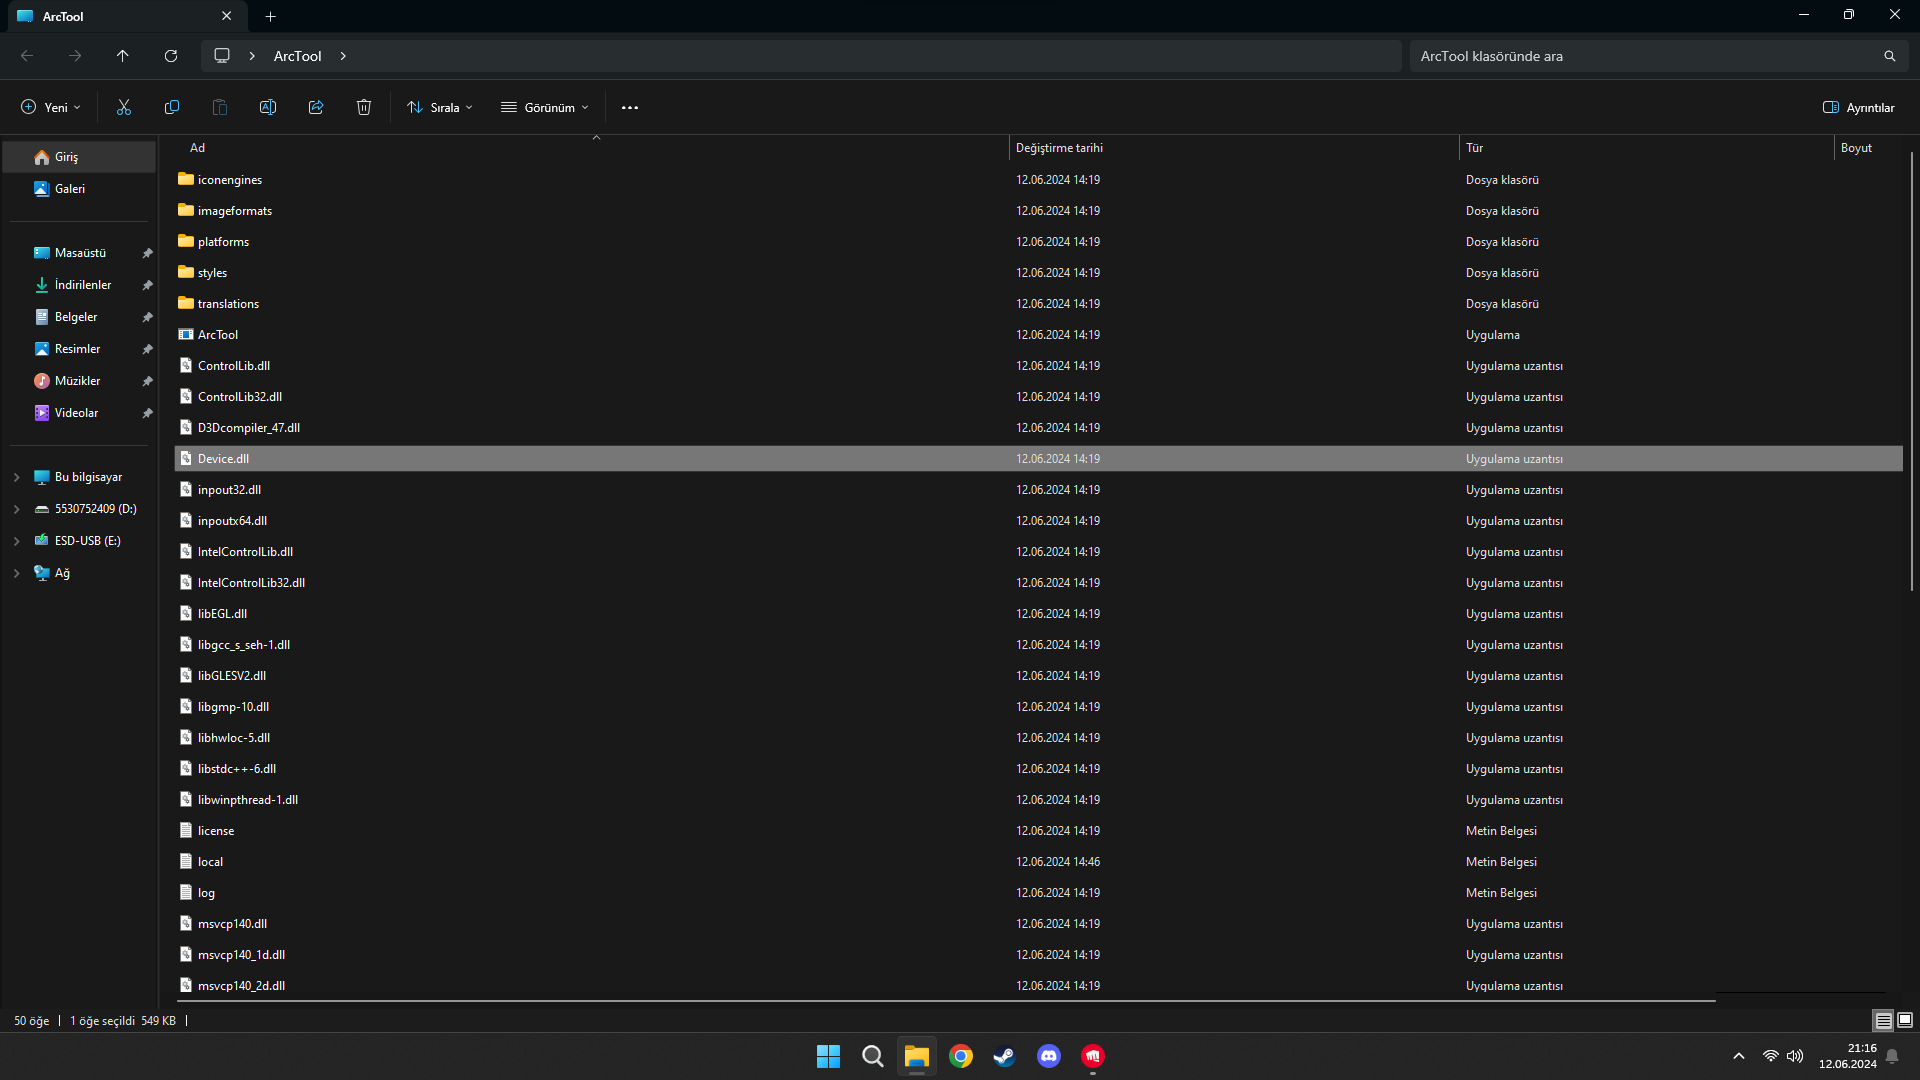Go back with the left arrow button
Image resolution: width=1920 pixels, height=1080 pixels.
(x=27, y=56)
